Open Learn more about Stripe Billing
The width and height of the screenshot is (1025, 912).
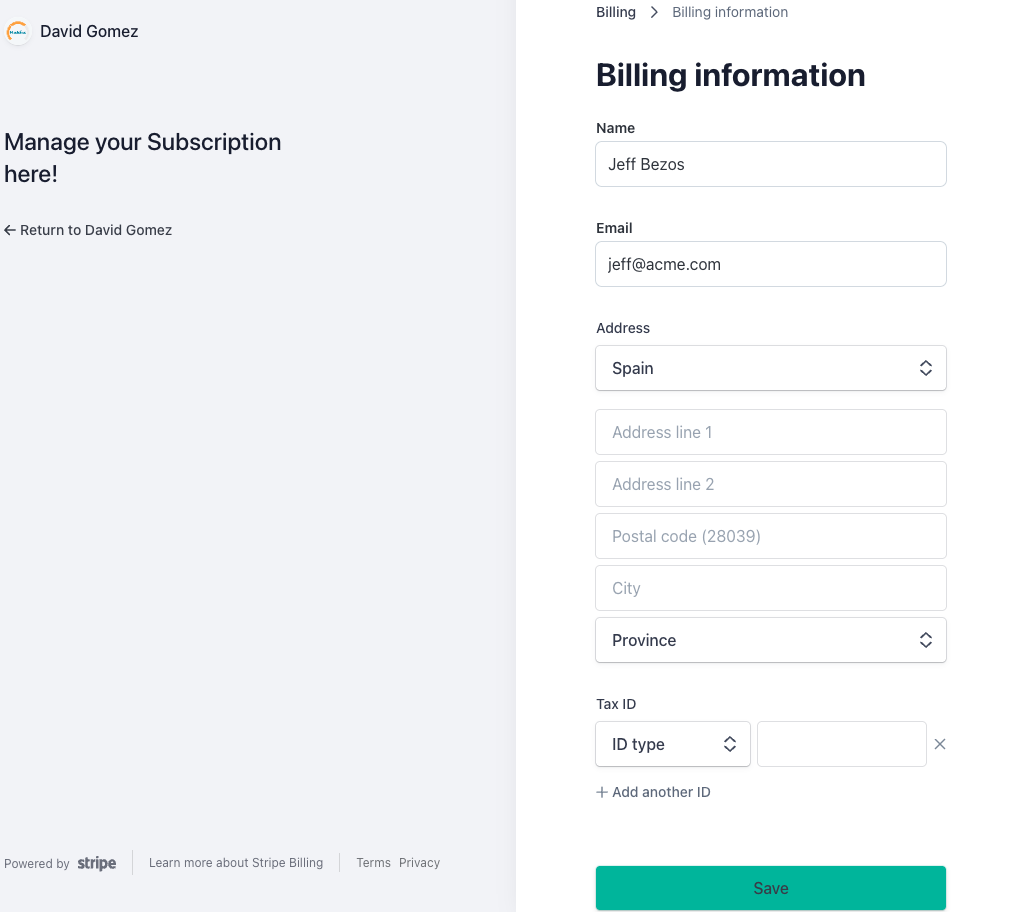pos(236,863)
